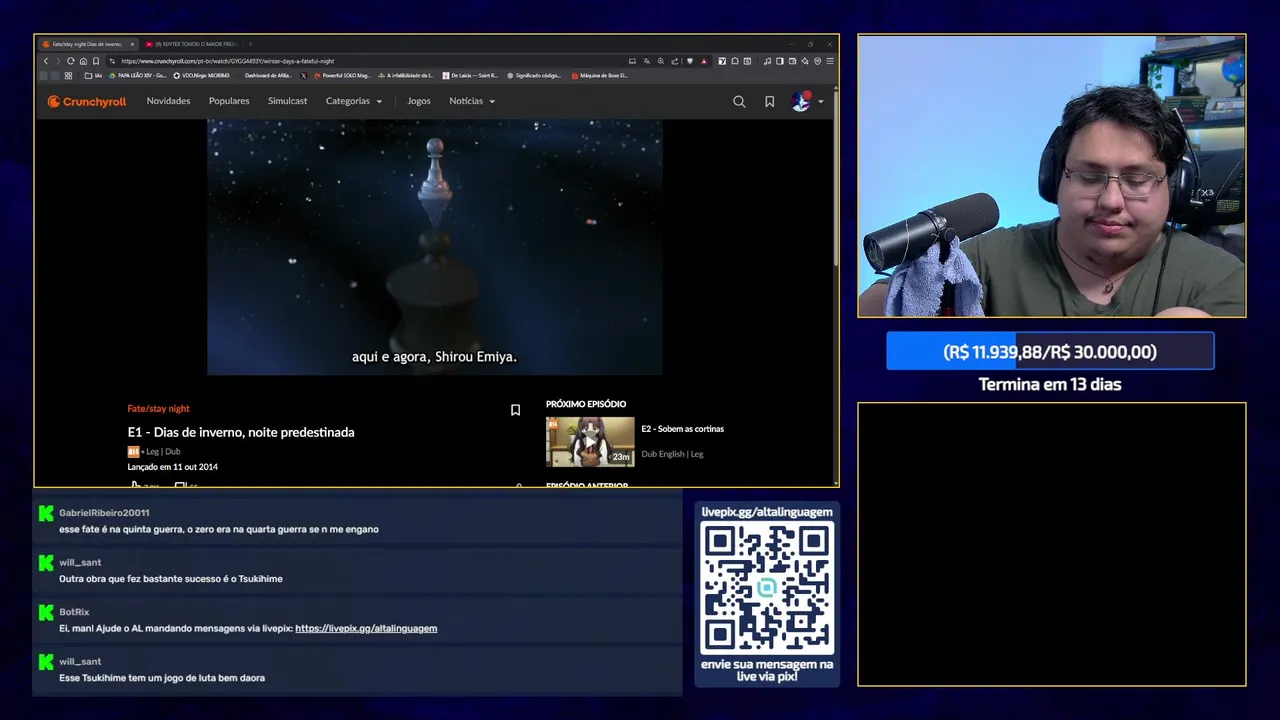The height and width of the screenshot is (720, 1280).
Task: Open the Crunchyroll search icon
Action: click(x=739, y=101)
